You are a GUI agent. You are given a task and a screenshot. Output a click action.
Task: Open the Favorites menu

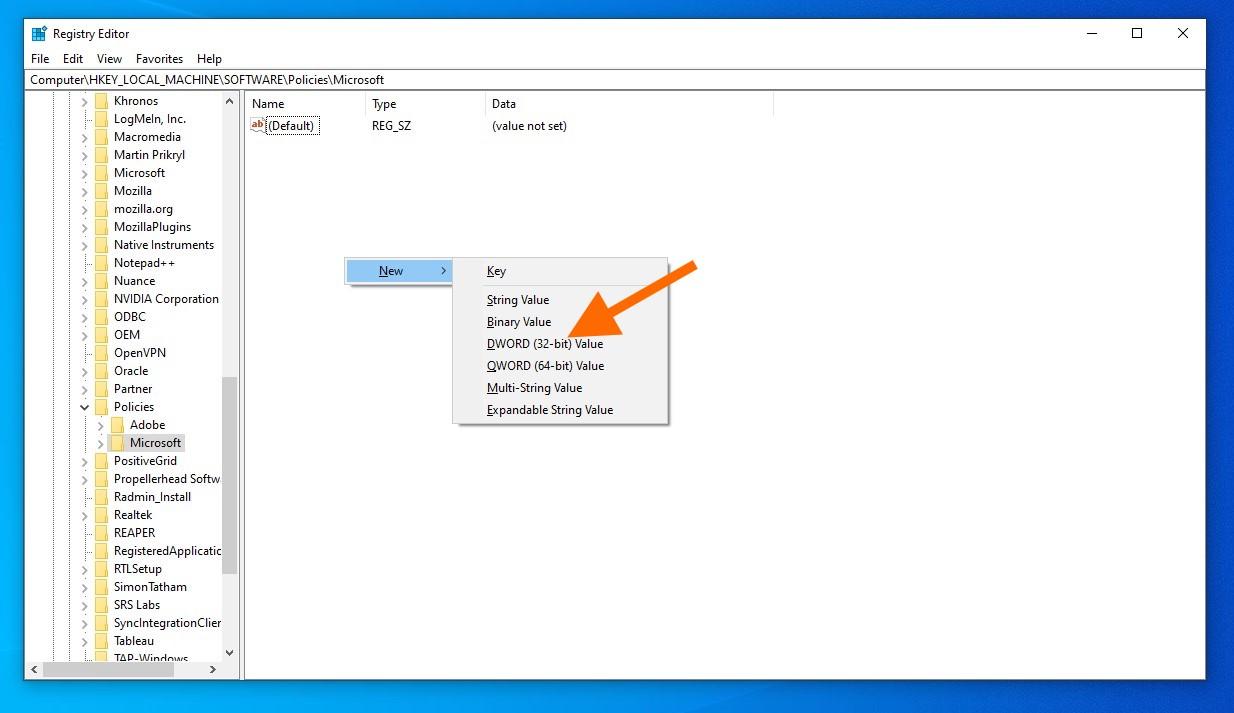coord(160,59)
